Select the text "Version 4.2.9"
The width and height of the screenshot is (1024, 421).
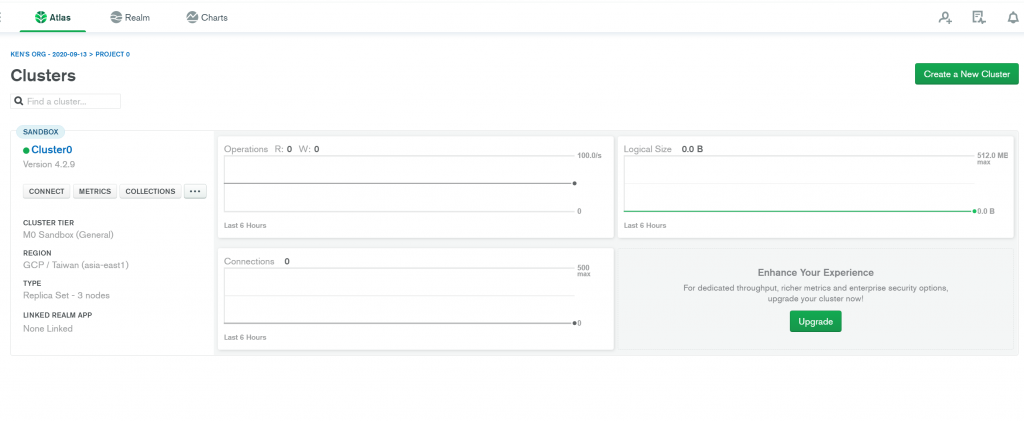(49, 164)
